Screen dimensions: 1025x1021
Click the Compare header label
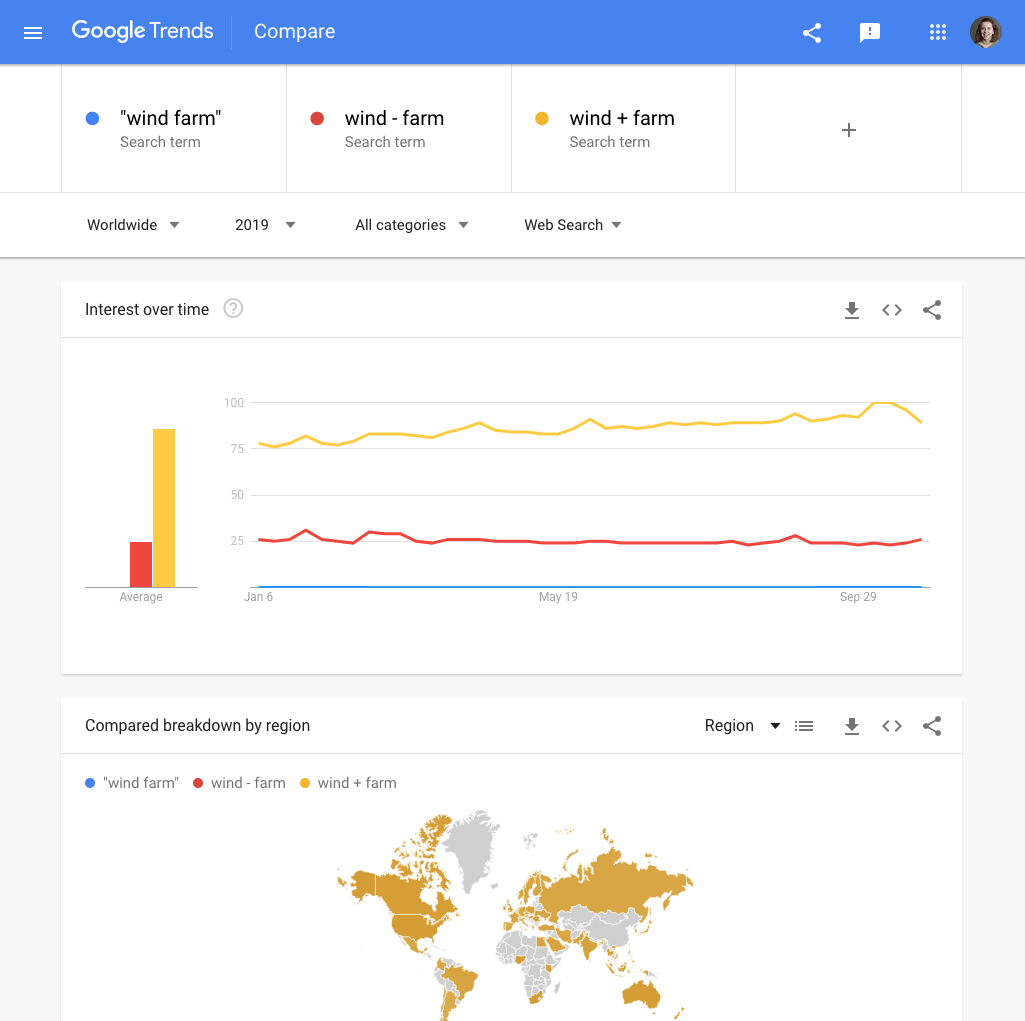coord(294,31)
